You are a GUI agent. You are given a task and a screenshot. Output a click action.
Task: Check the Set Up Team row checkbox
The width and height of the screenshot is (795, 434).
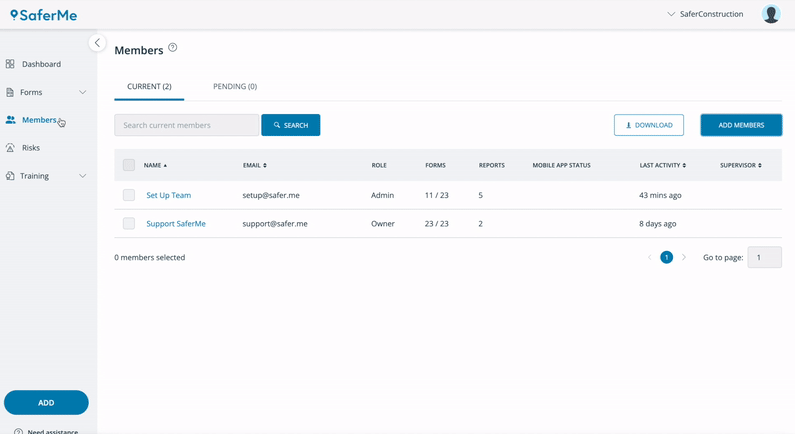coord(129,195)
